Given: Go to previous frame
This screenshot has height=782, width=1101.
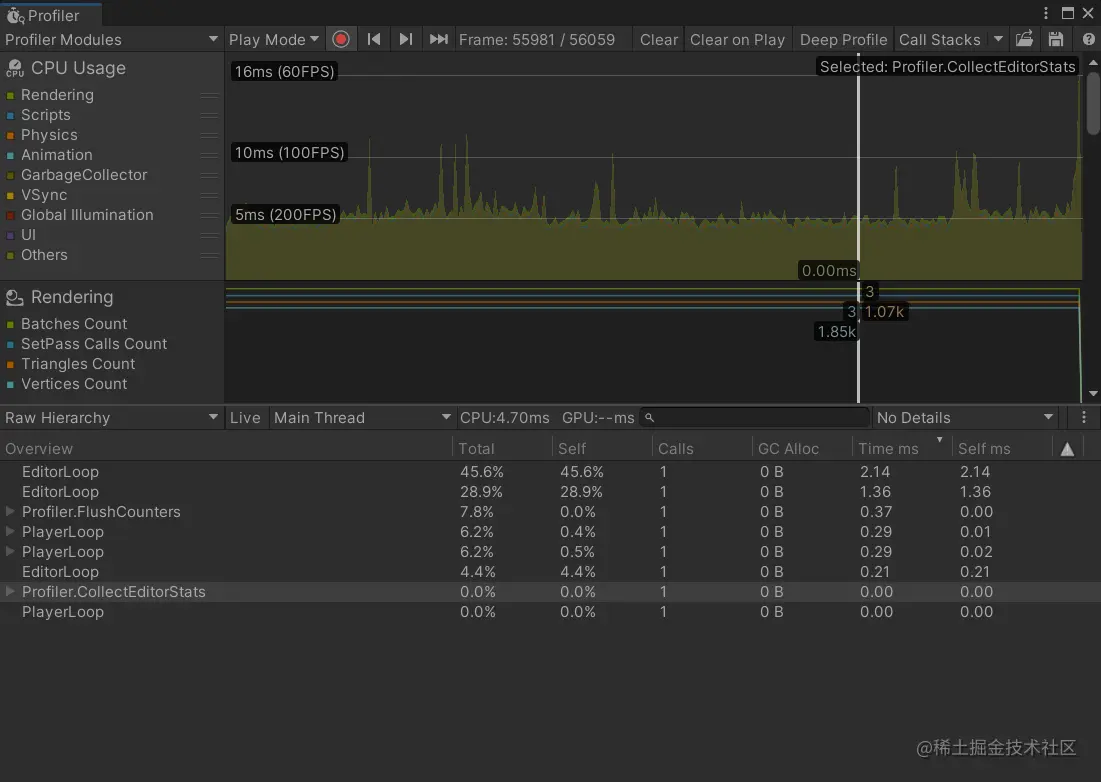Looking at the screenshot, I should point(374,39).
